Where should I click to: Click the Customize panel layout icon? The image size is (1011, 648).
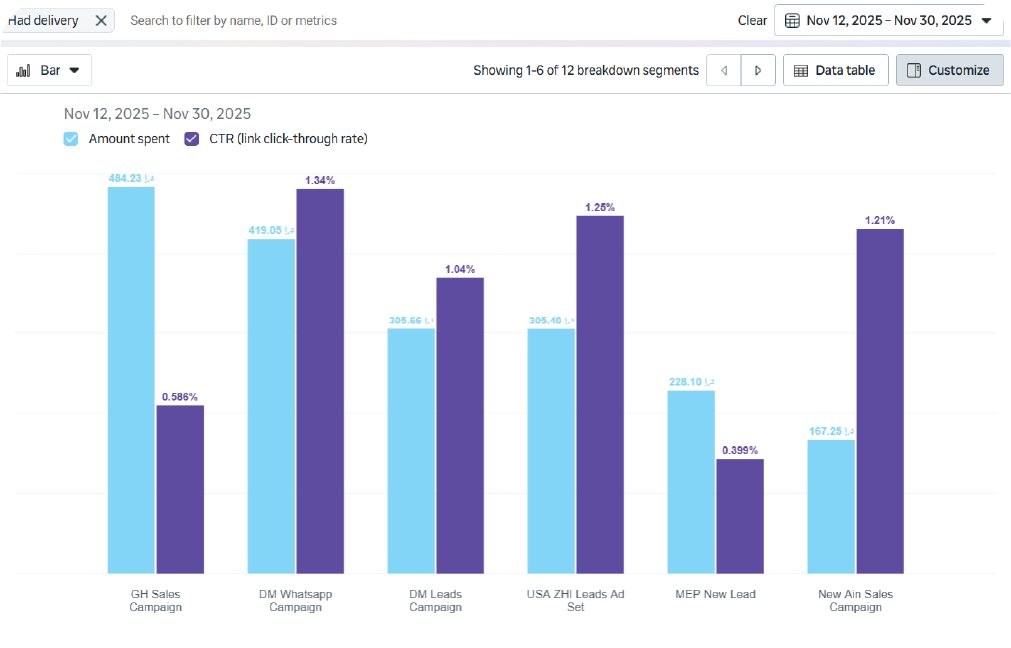pos(913,70)
